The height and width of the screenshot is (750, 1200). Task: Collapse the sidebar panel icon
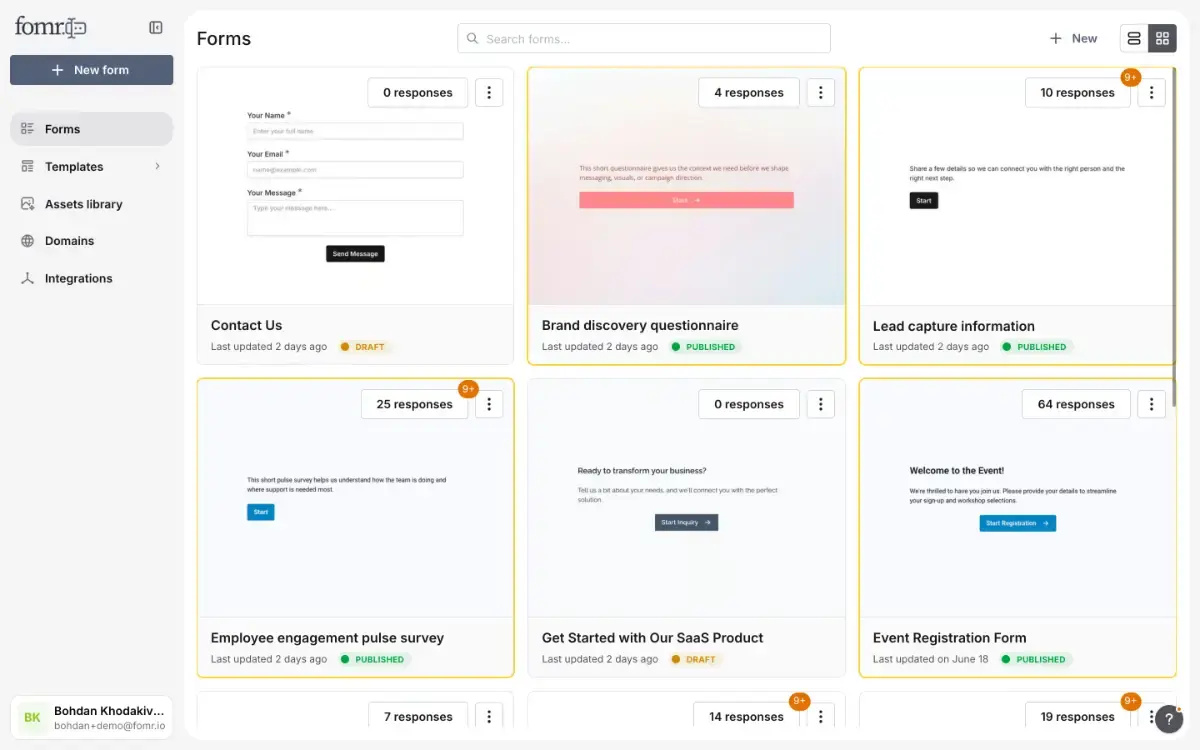point(156,28)
